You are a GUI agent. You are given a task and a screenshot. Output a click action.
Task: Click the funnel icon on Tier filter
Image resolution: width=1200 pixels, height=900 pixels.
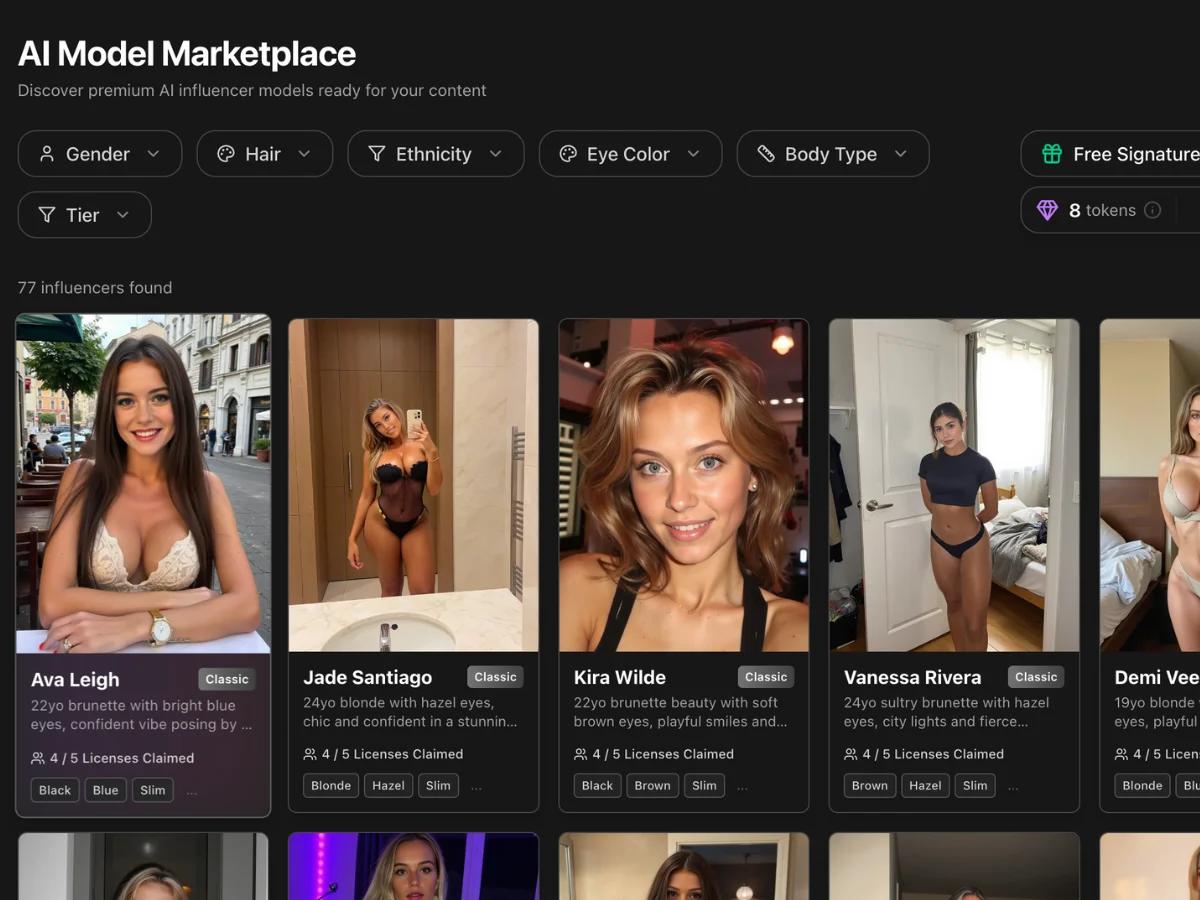[46, 214]
